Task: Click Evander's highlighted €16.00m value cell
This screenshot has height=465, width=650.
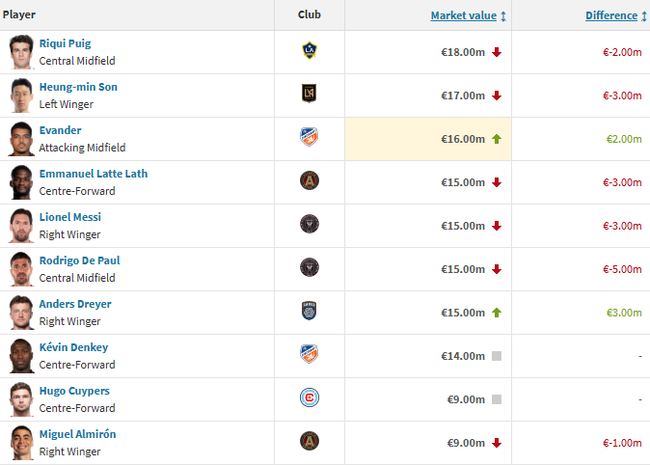Action: (428, 138)
